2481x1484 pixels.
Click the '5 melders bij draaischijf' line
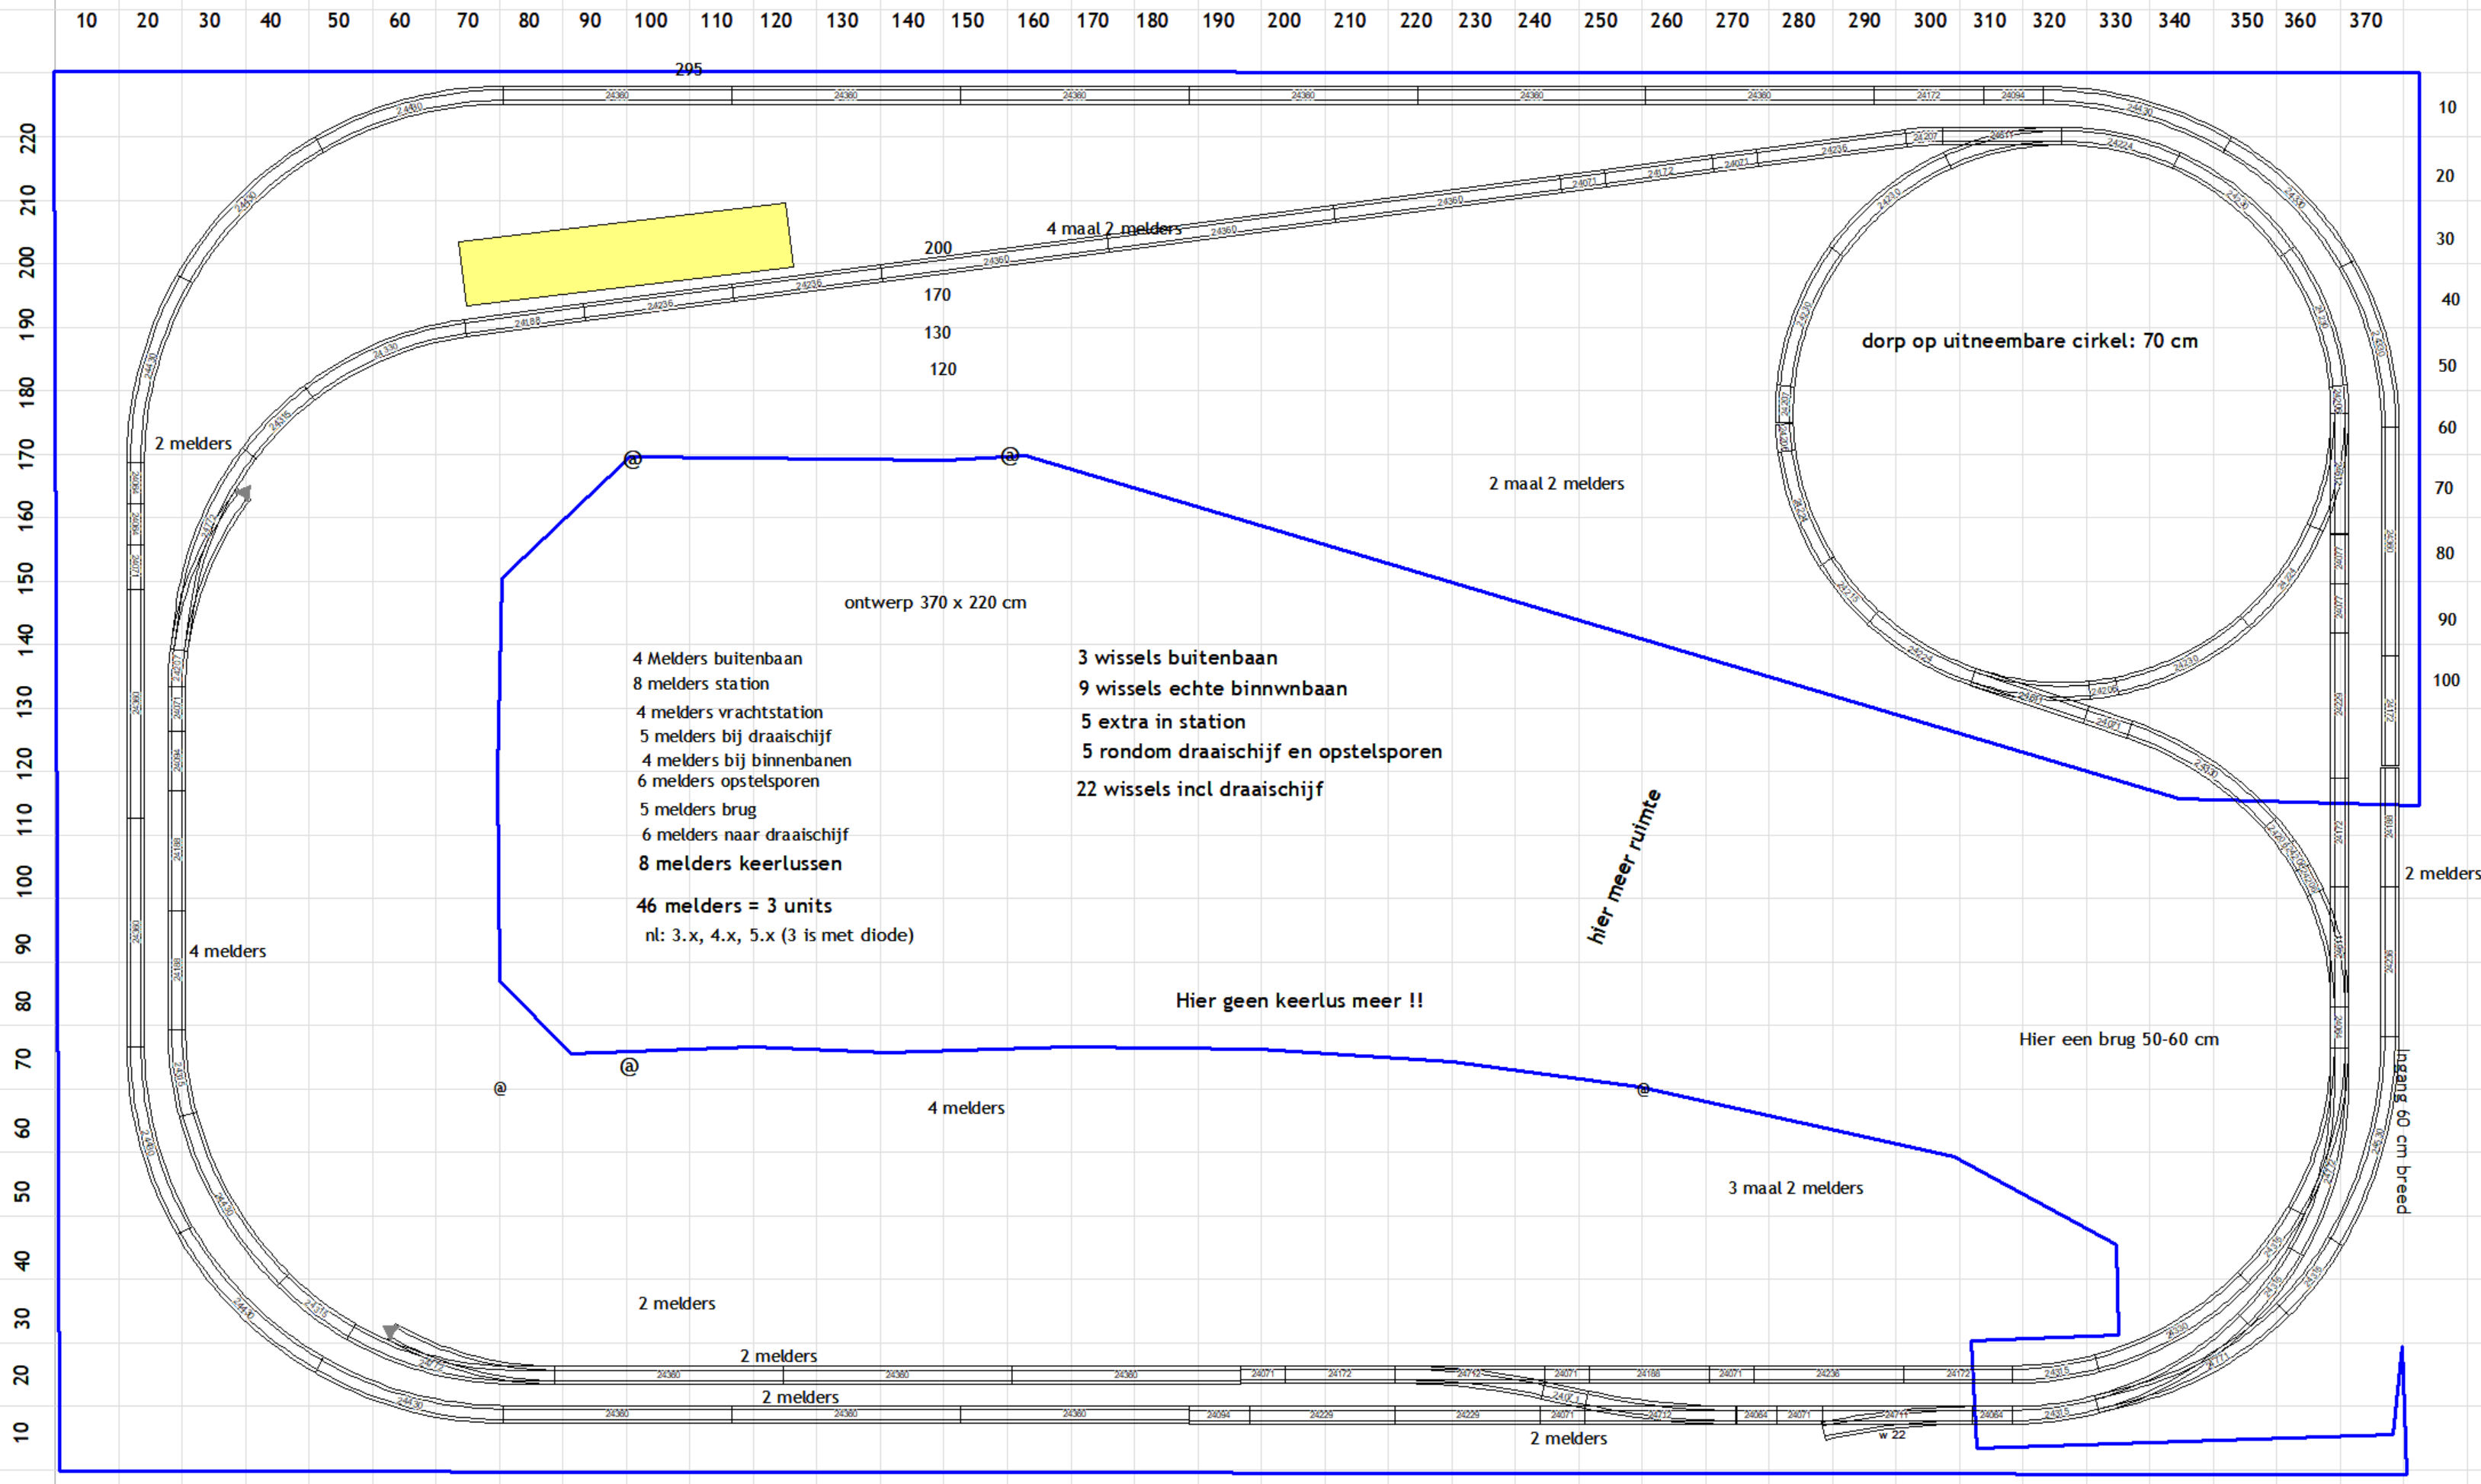click(735, 737)
